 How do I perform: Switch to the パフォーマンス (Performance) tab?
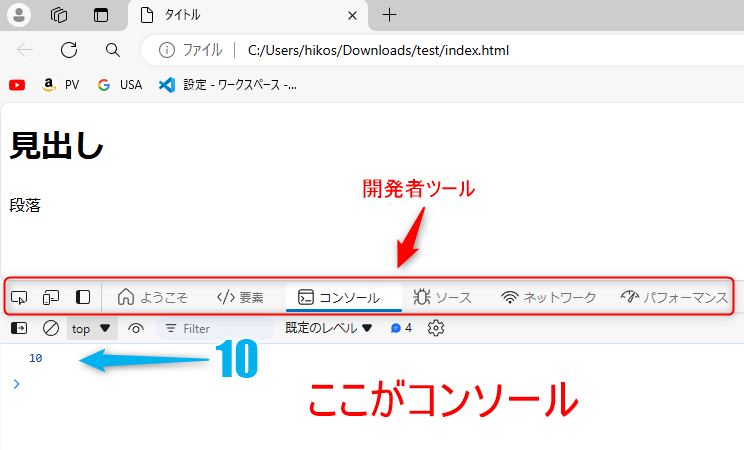[674, 297]
